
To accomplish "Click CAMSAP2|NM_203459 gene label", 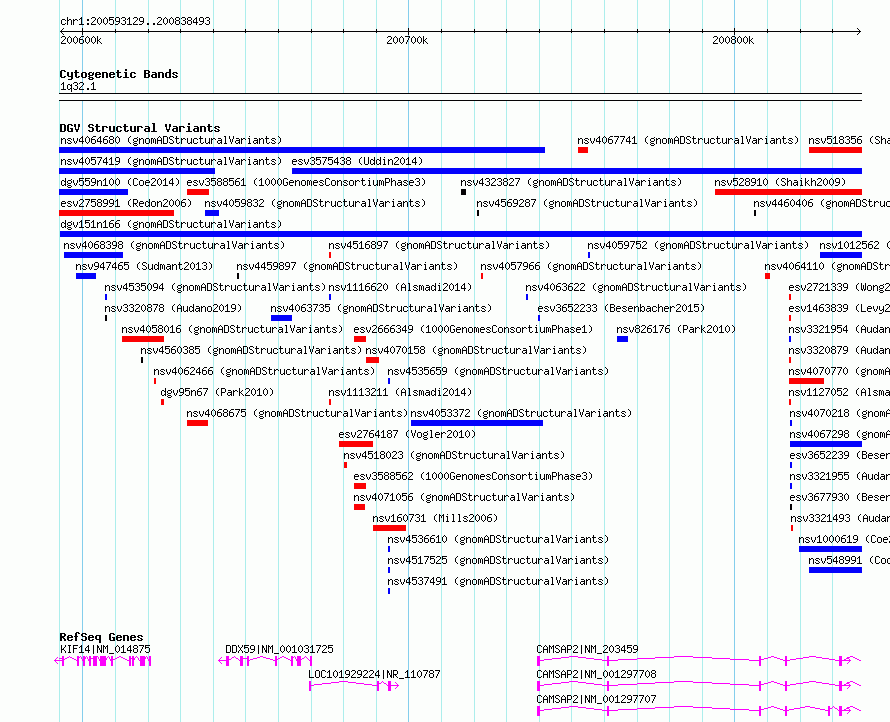I will pyautogui.click(x=587, y=649).
